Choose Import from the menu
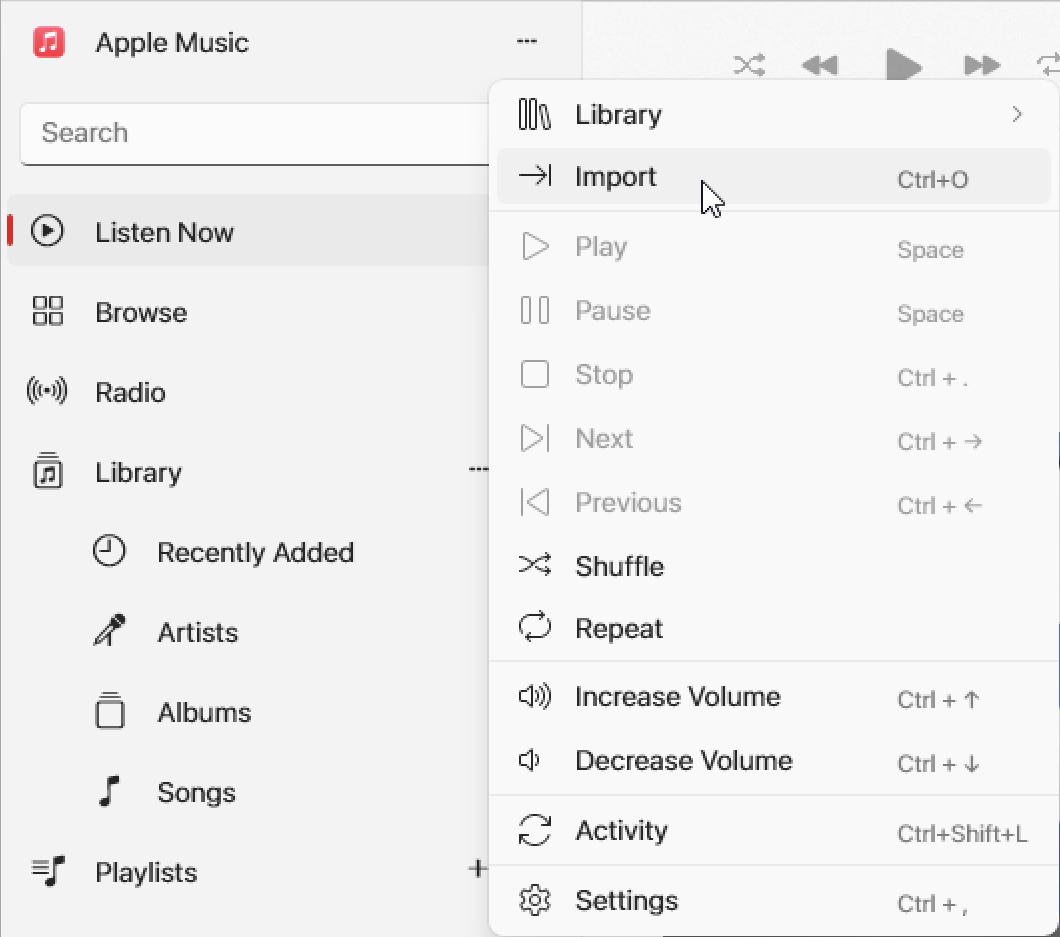This screenshot has height=937, width=1060. [773, 176]
